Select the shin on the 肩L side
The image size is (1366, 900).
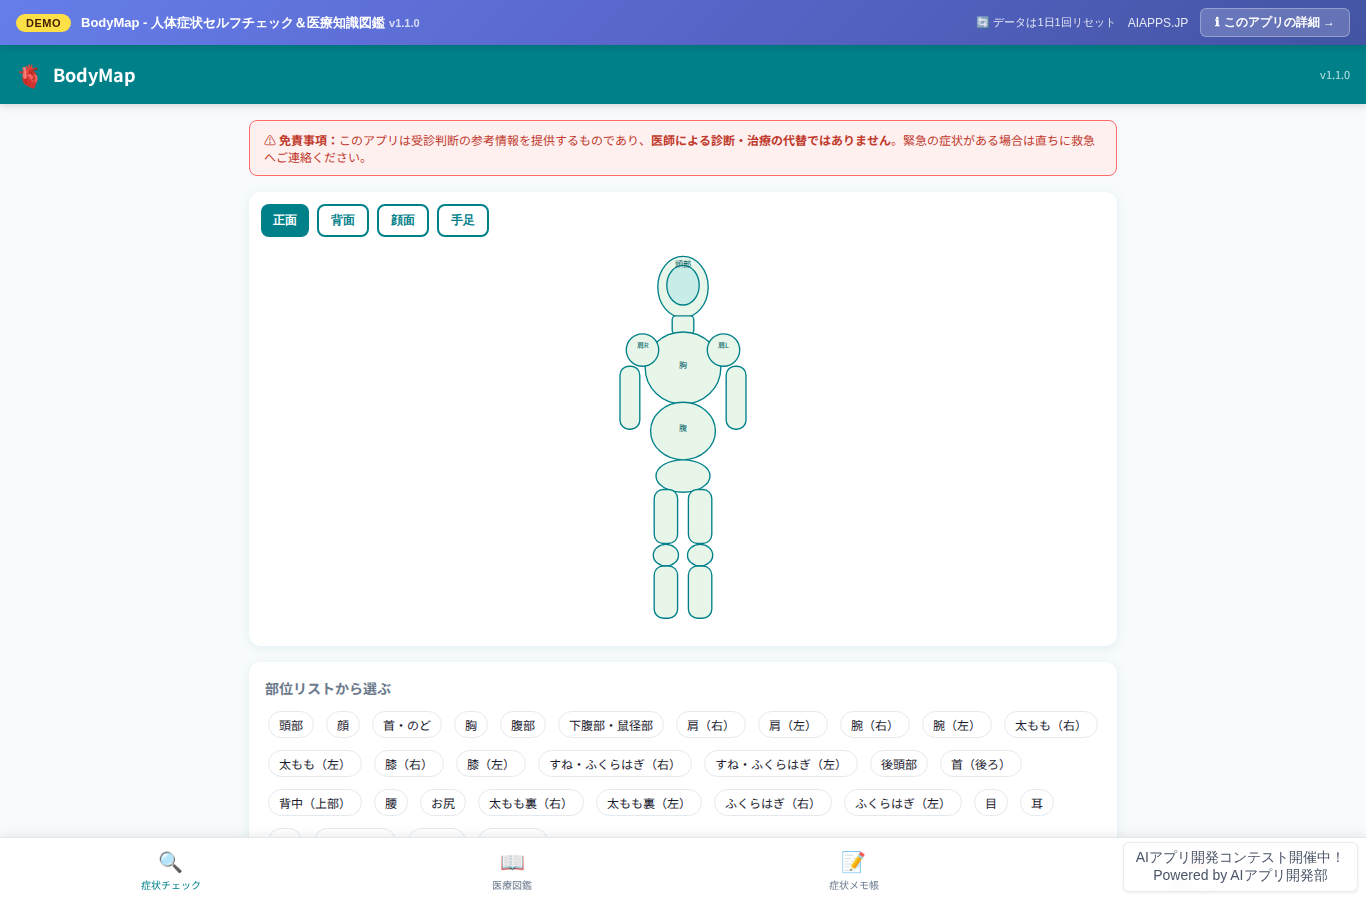click(x=700, y=592)
